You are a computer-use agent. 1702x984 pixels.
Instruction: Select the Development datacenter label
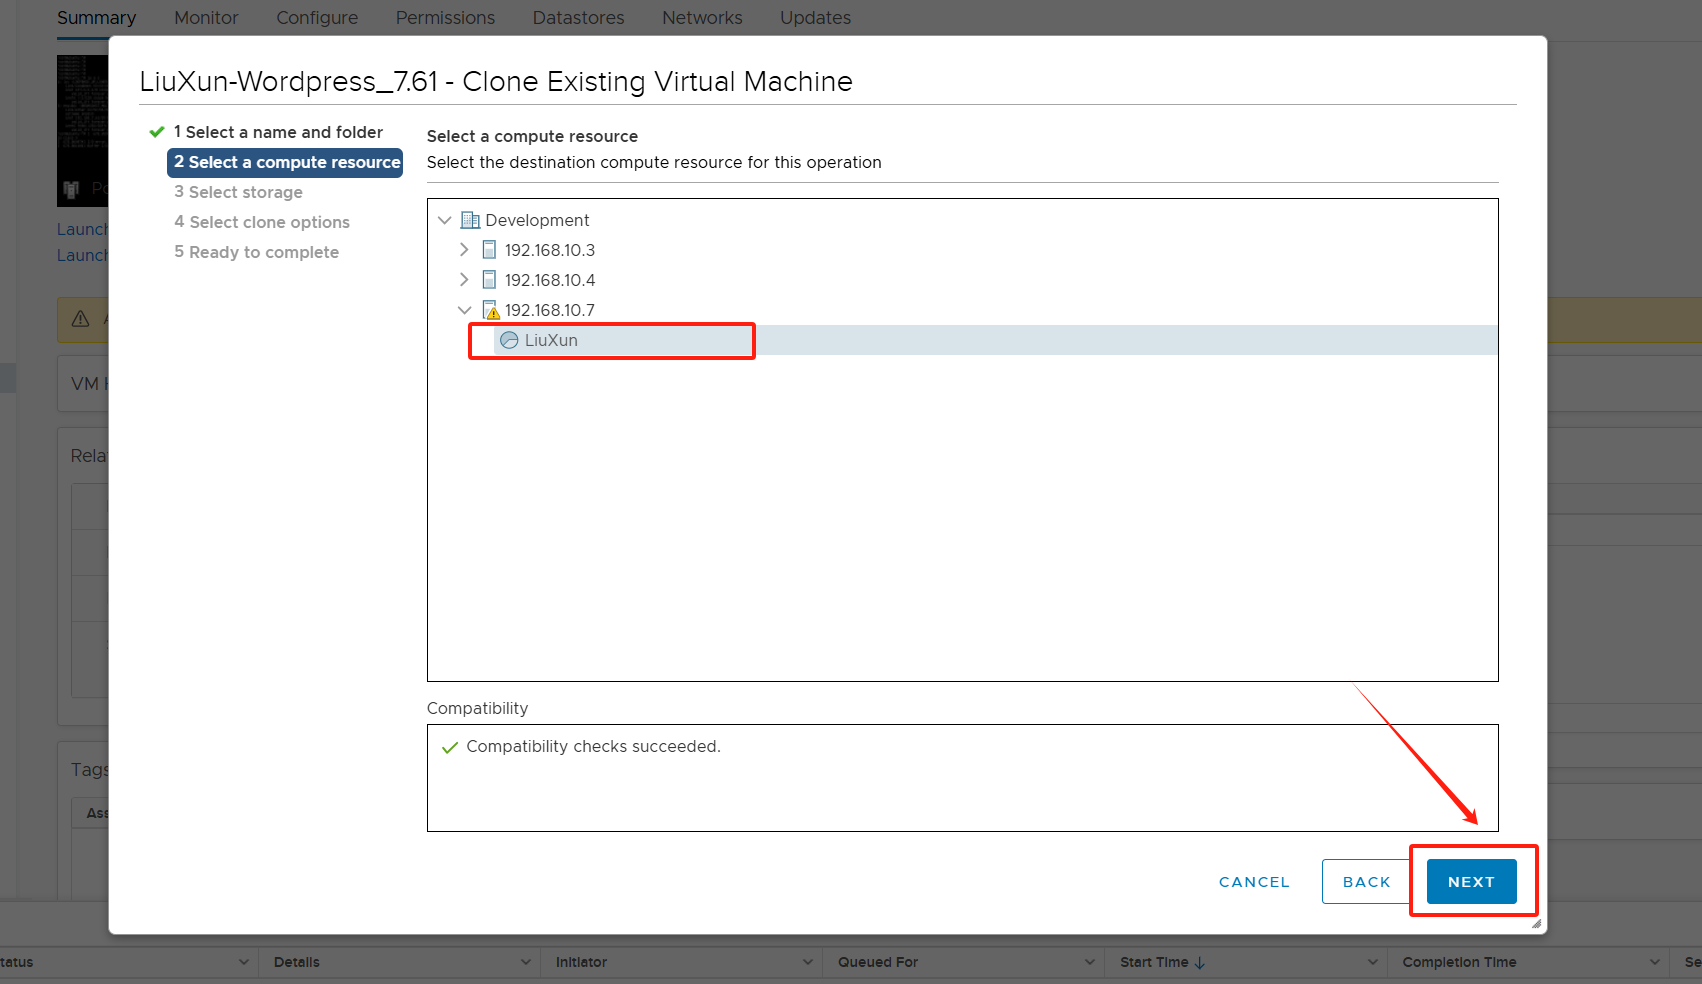537,220
